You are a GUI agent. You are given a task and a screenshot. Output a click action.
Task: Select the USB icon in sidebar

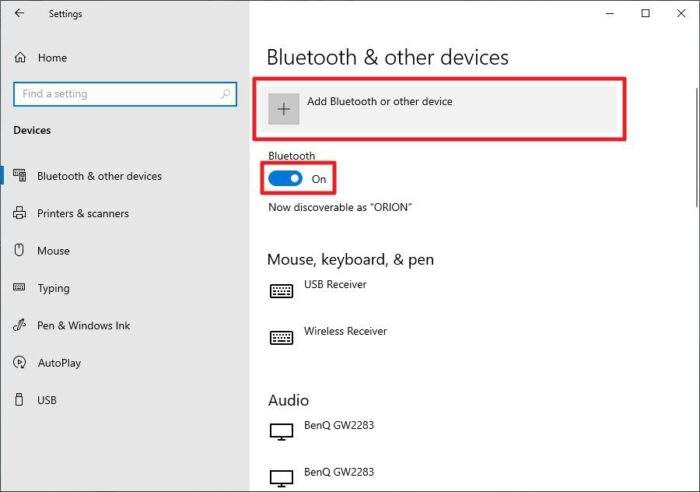(x=19, y=400)
